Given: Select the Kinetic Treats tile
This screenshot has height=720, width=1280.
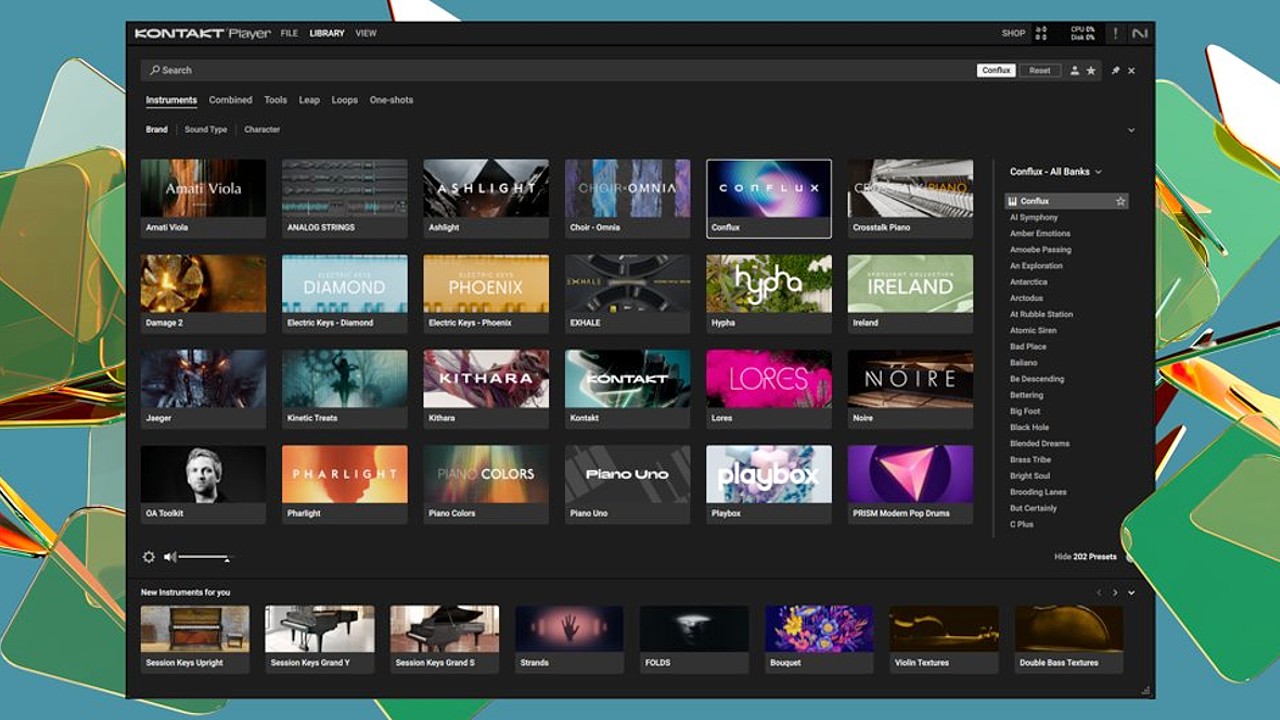Looking at the screenshot, I should 345,389.
